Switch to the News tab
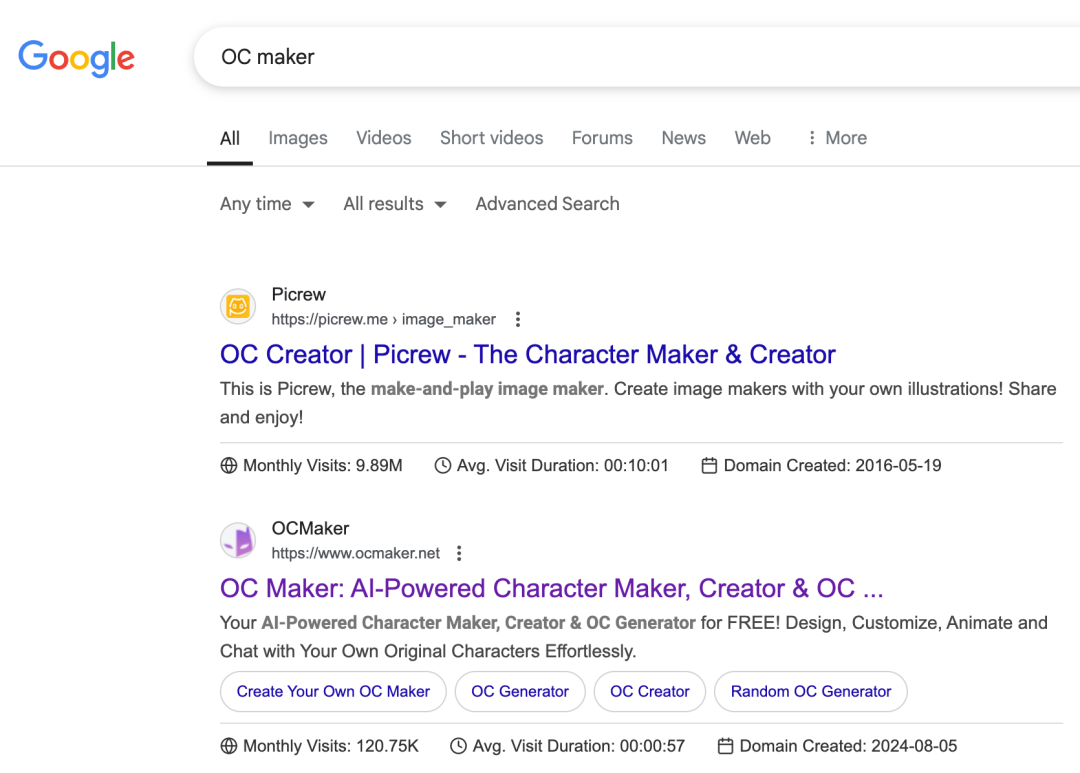Image resolution: width=1080 pixels, height=773 pixels. [683, 138]
